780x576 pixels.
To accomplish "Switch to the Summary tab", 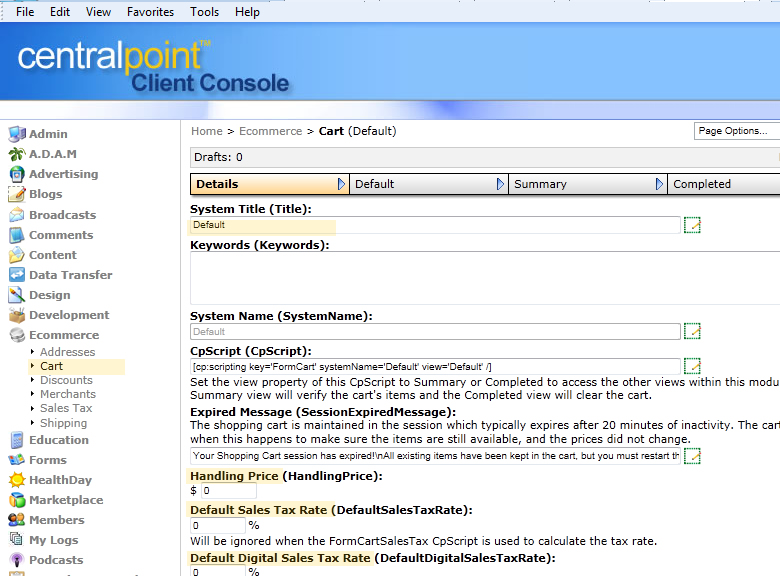I will (x=587, y=184).
